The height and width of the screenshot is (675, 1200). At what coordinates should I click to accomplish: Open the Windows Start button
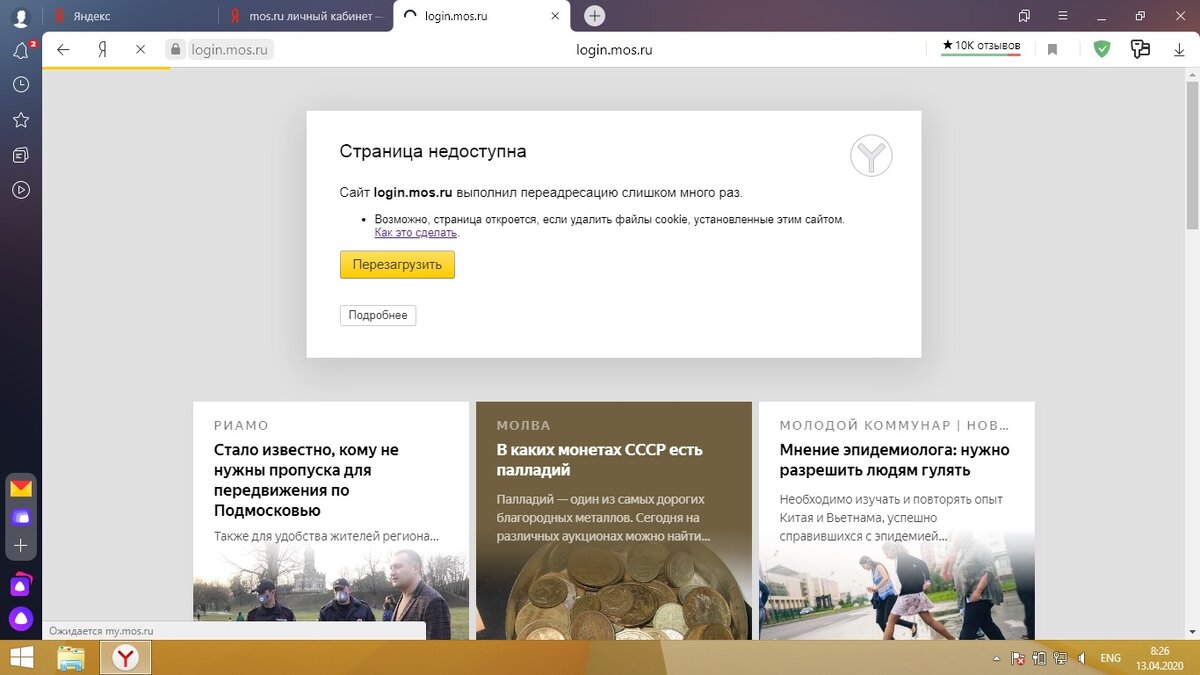[x=20, y=657]
